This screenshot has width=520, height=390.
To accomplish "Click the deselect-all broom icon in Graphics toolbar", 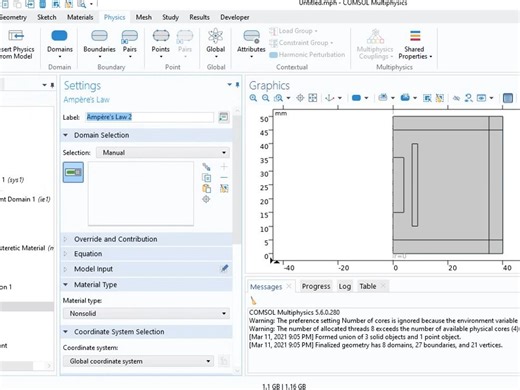I will (440, 98).
